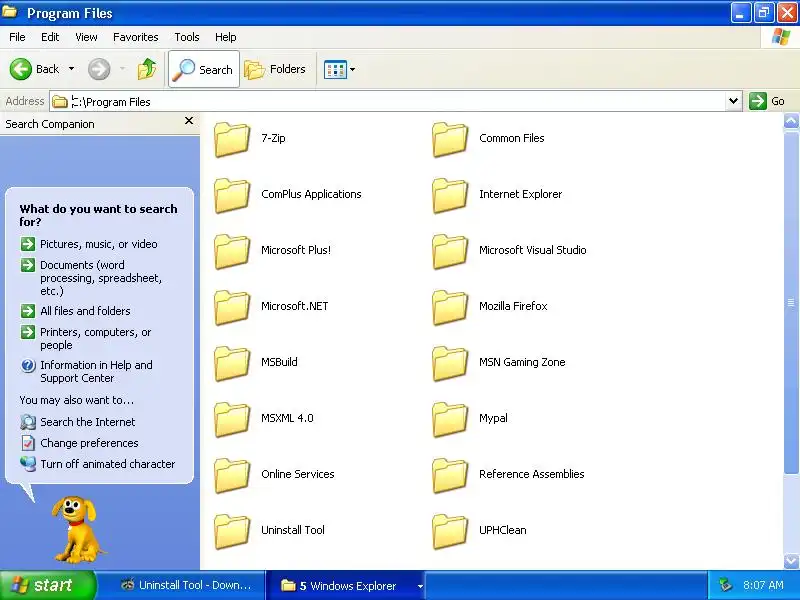Select the MSN Gaming Zone folder icon
This screenshot has width=800, height=600.
tap(450, 364)
